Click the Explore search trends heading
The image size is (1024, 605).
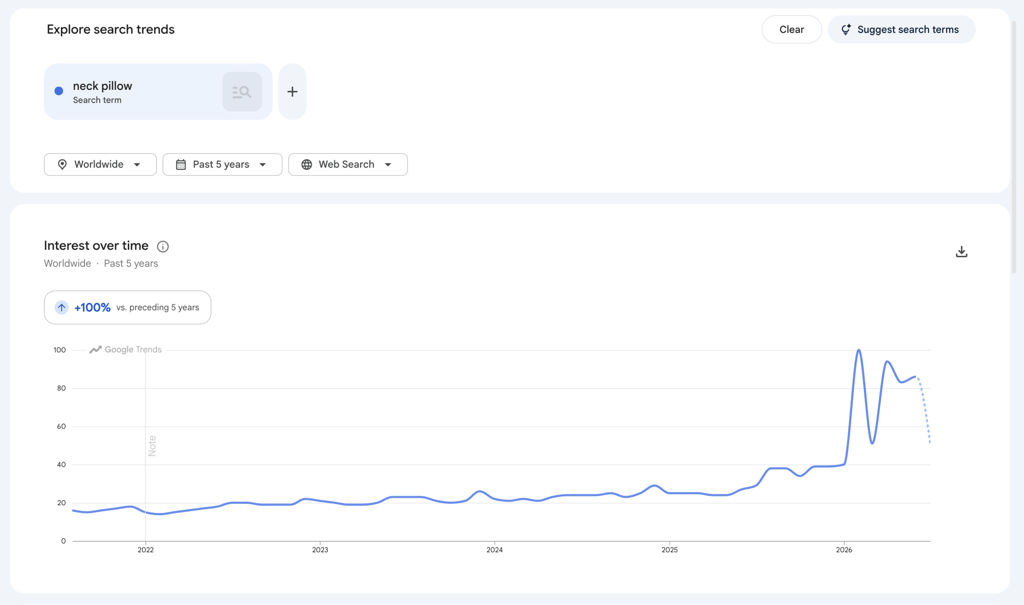[110, 29]
